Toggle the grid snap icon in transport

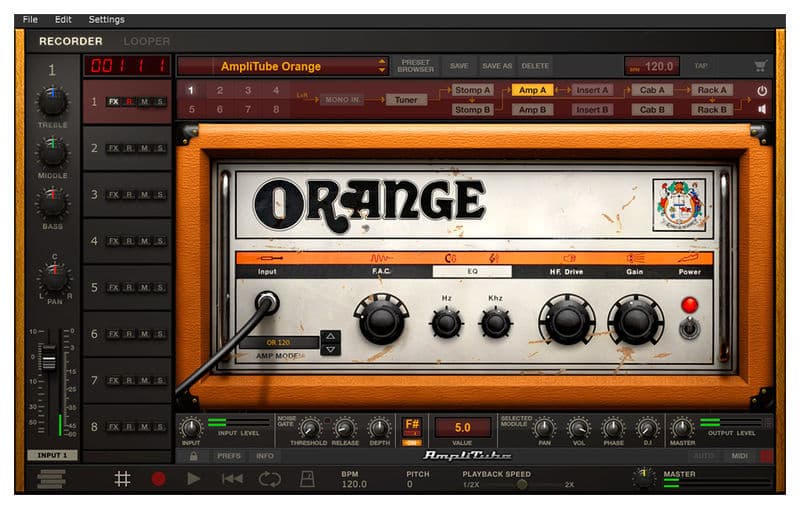point(122,479)
